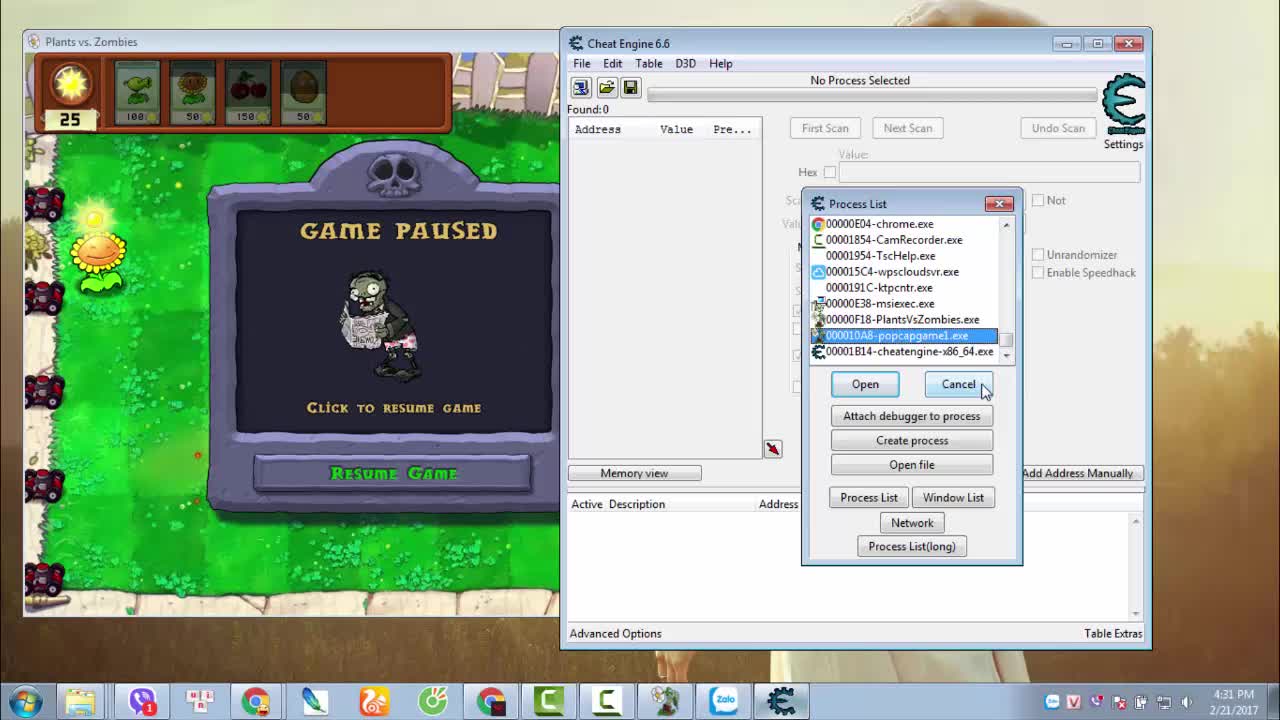Open Zalo from the taskbar
The width and height of the screenshot is (1280, 720).
tap(723, 701)
